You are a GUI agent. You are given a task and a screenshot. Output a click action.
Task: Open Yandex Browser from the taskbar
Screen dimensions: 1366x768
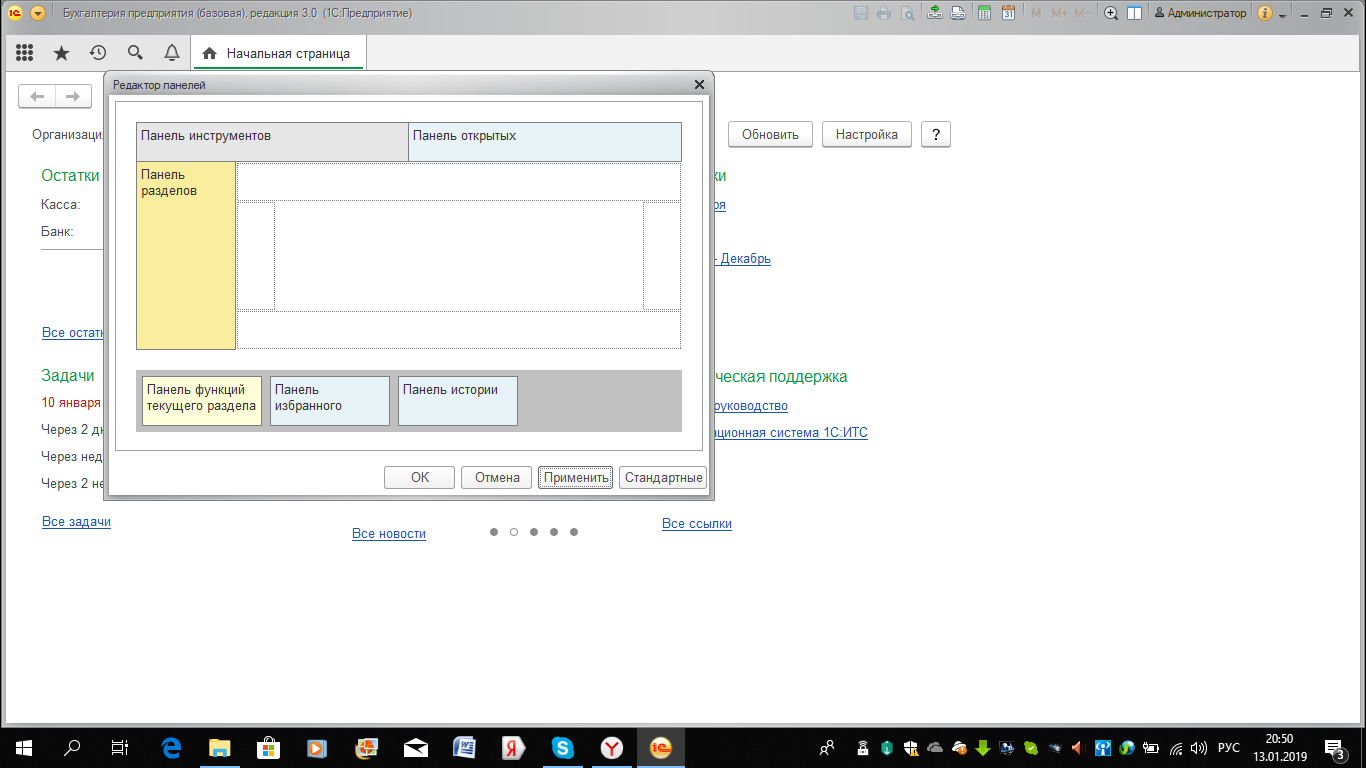click(612, 747)
